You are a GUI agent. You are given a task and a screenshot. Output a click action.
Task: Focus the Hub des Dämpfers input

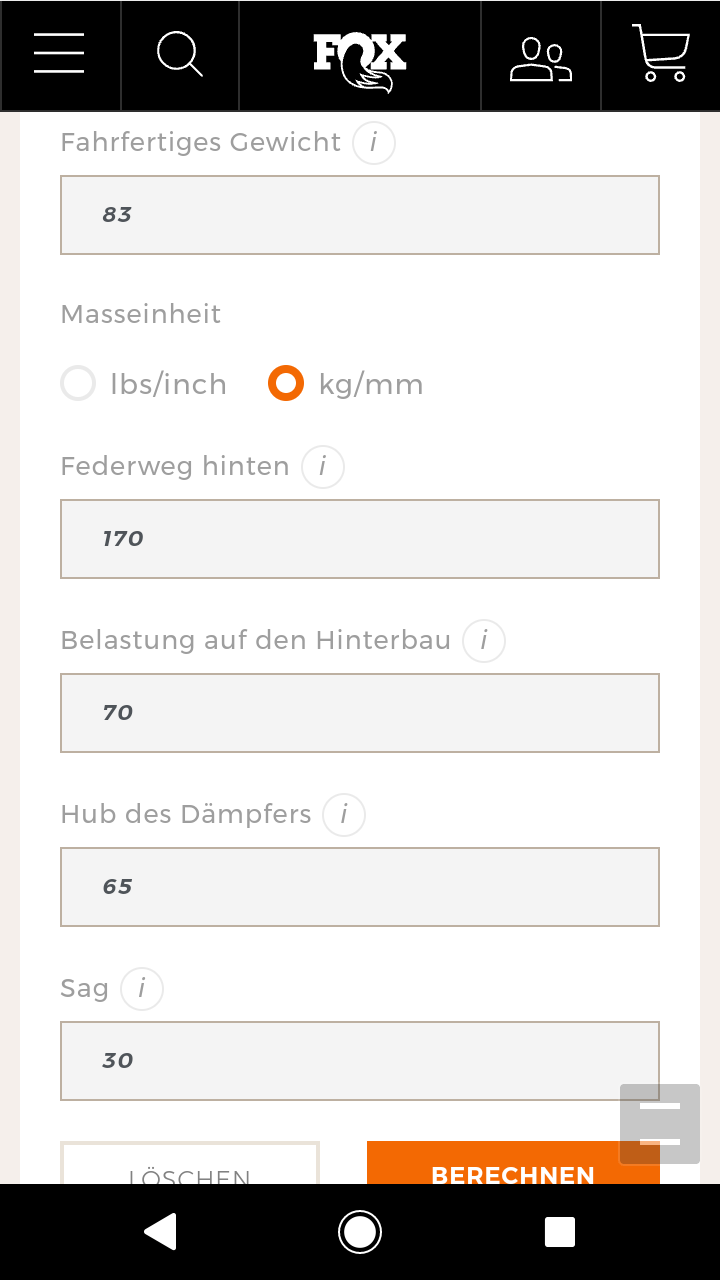(x=360, y=887)
